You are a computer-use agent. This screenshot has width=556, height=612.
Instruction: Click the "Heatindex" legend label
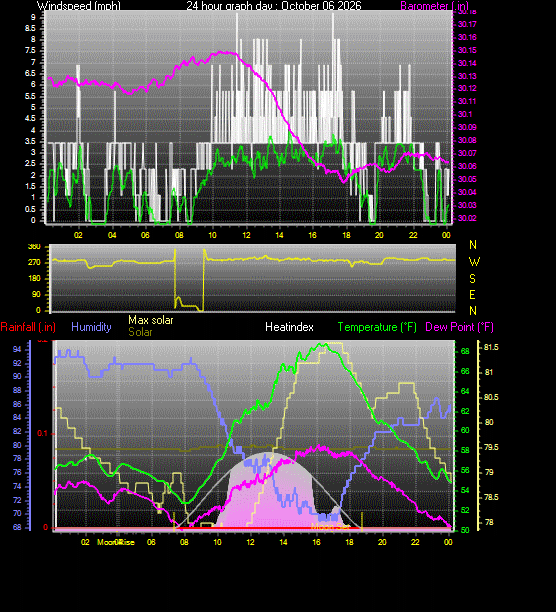point(289,327)
